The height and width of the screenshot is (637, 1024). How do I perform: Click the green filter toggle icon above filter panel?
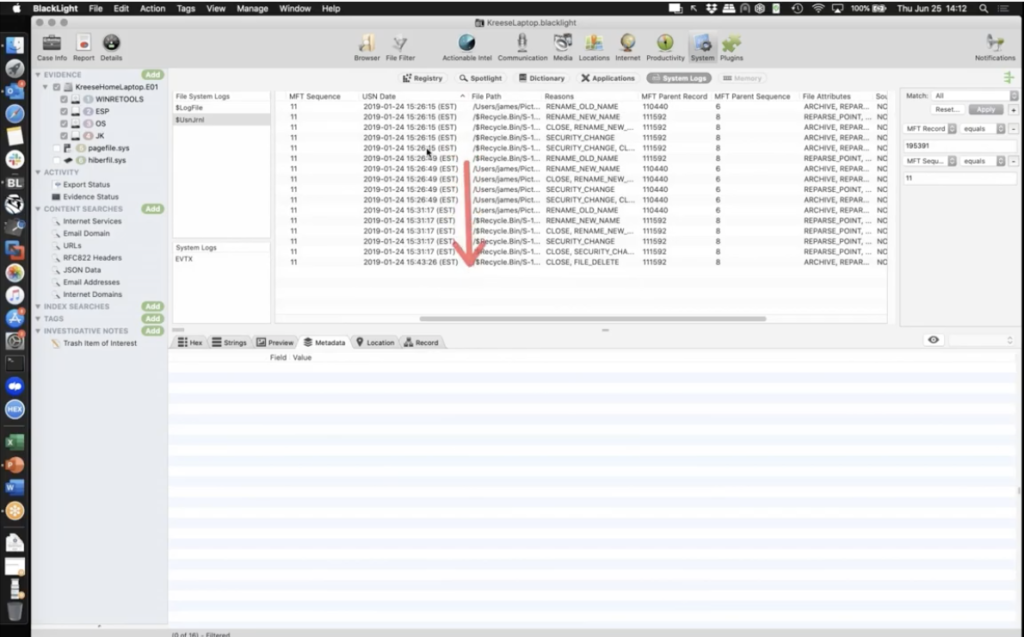click(x=1009, y=78)
